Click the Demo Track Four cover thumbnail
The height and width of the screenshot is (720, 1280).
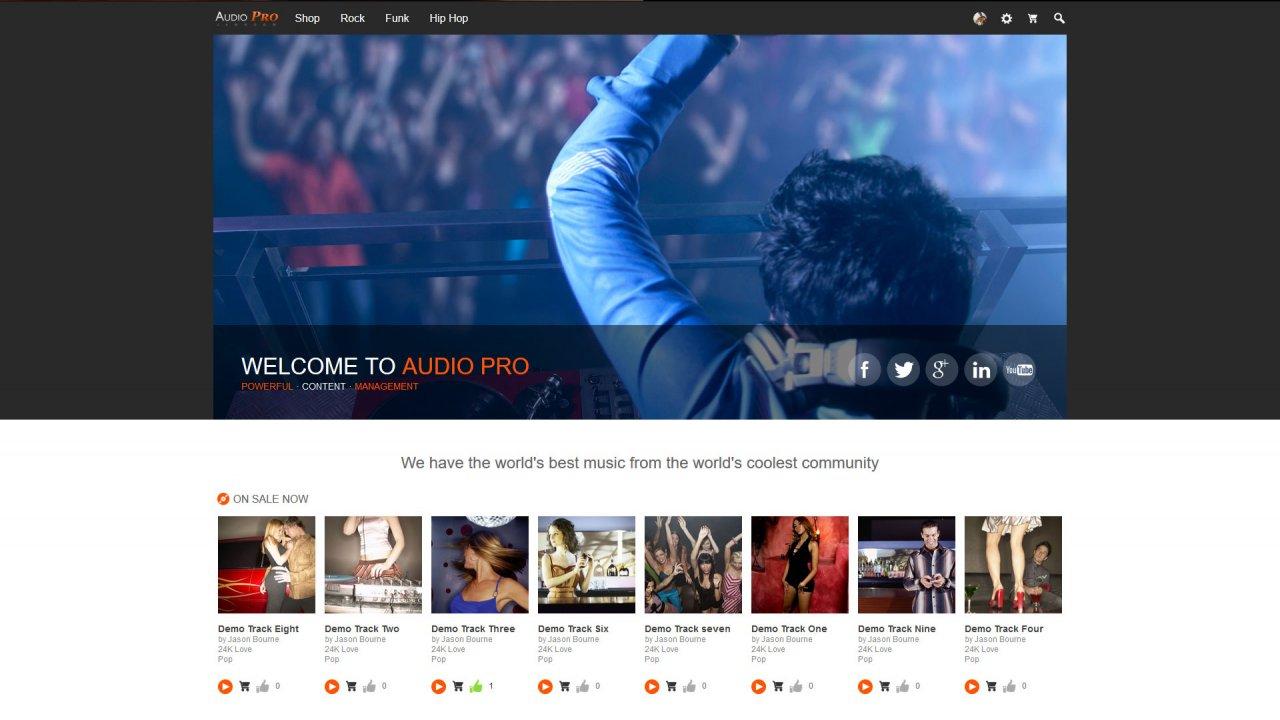pyautogui.click(x=1013, y=565)
